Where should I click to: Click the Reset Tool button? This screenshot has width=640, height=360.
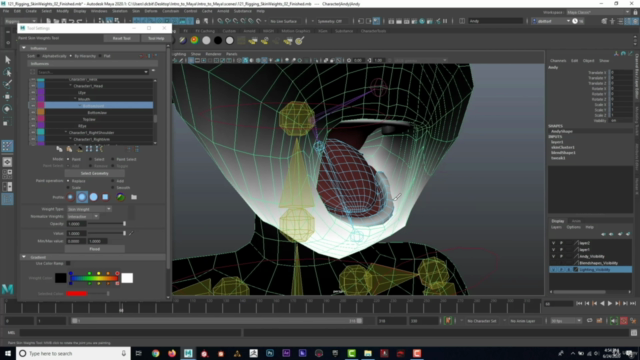(121, 38)
